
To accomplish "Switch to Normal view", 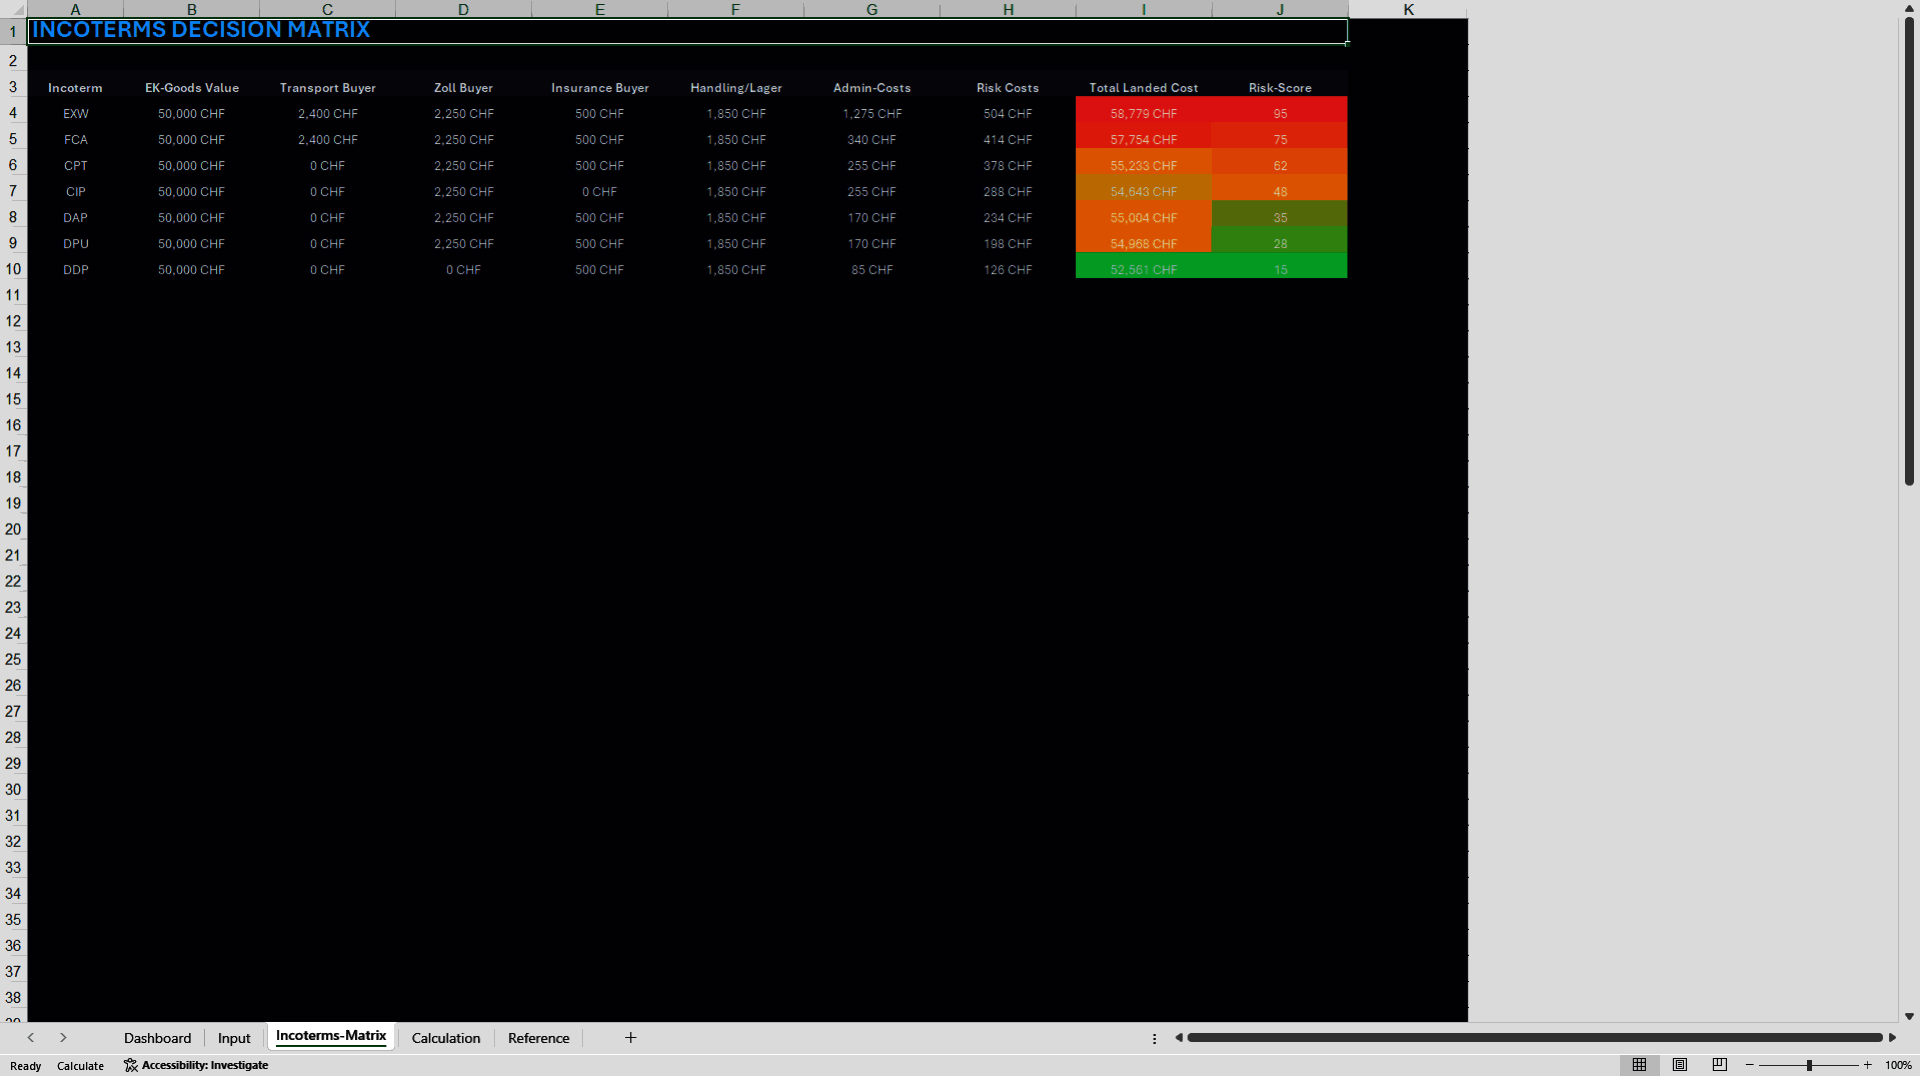I will pos(1639,1065).
